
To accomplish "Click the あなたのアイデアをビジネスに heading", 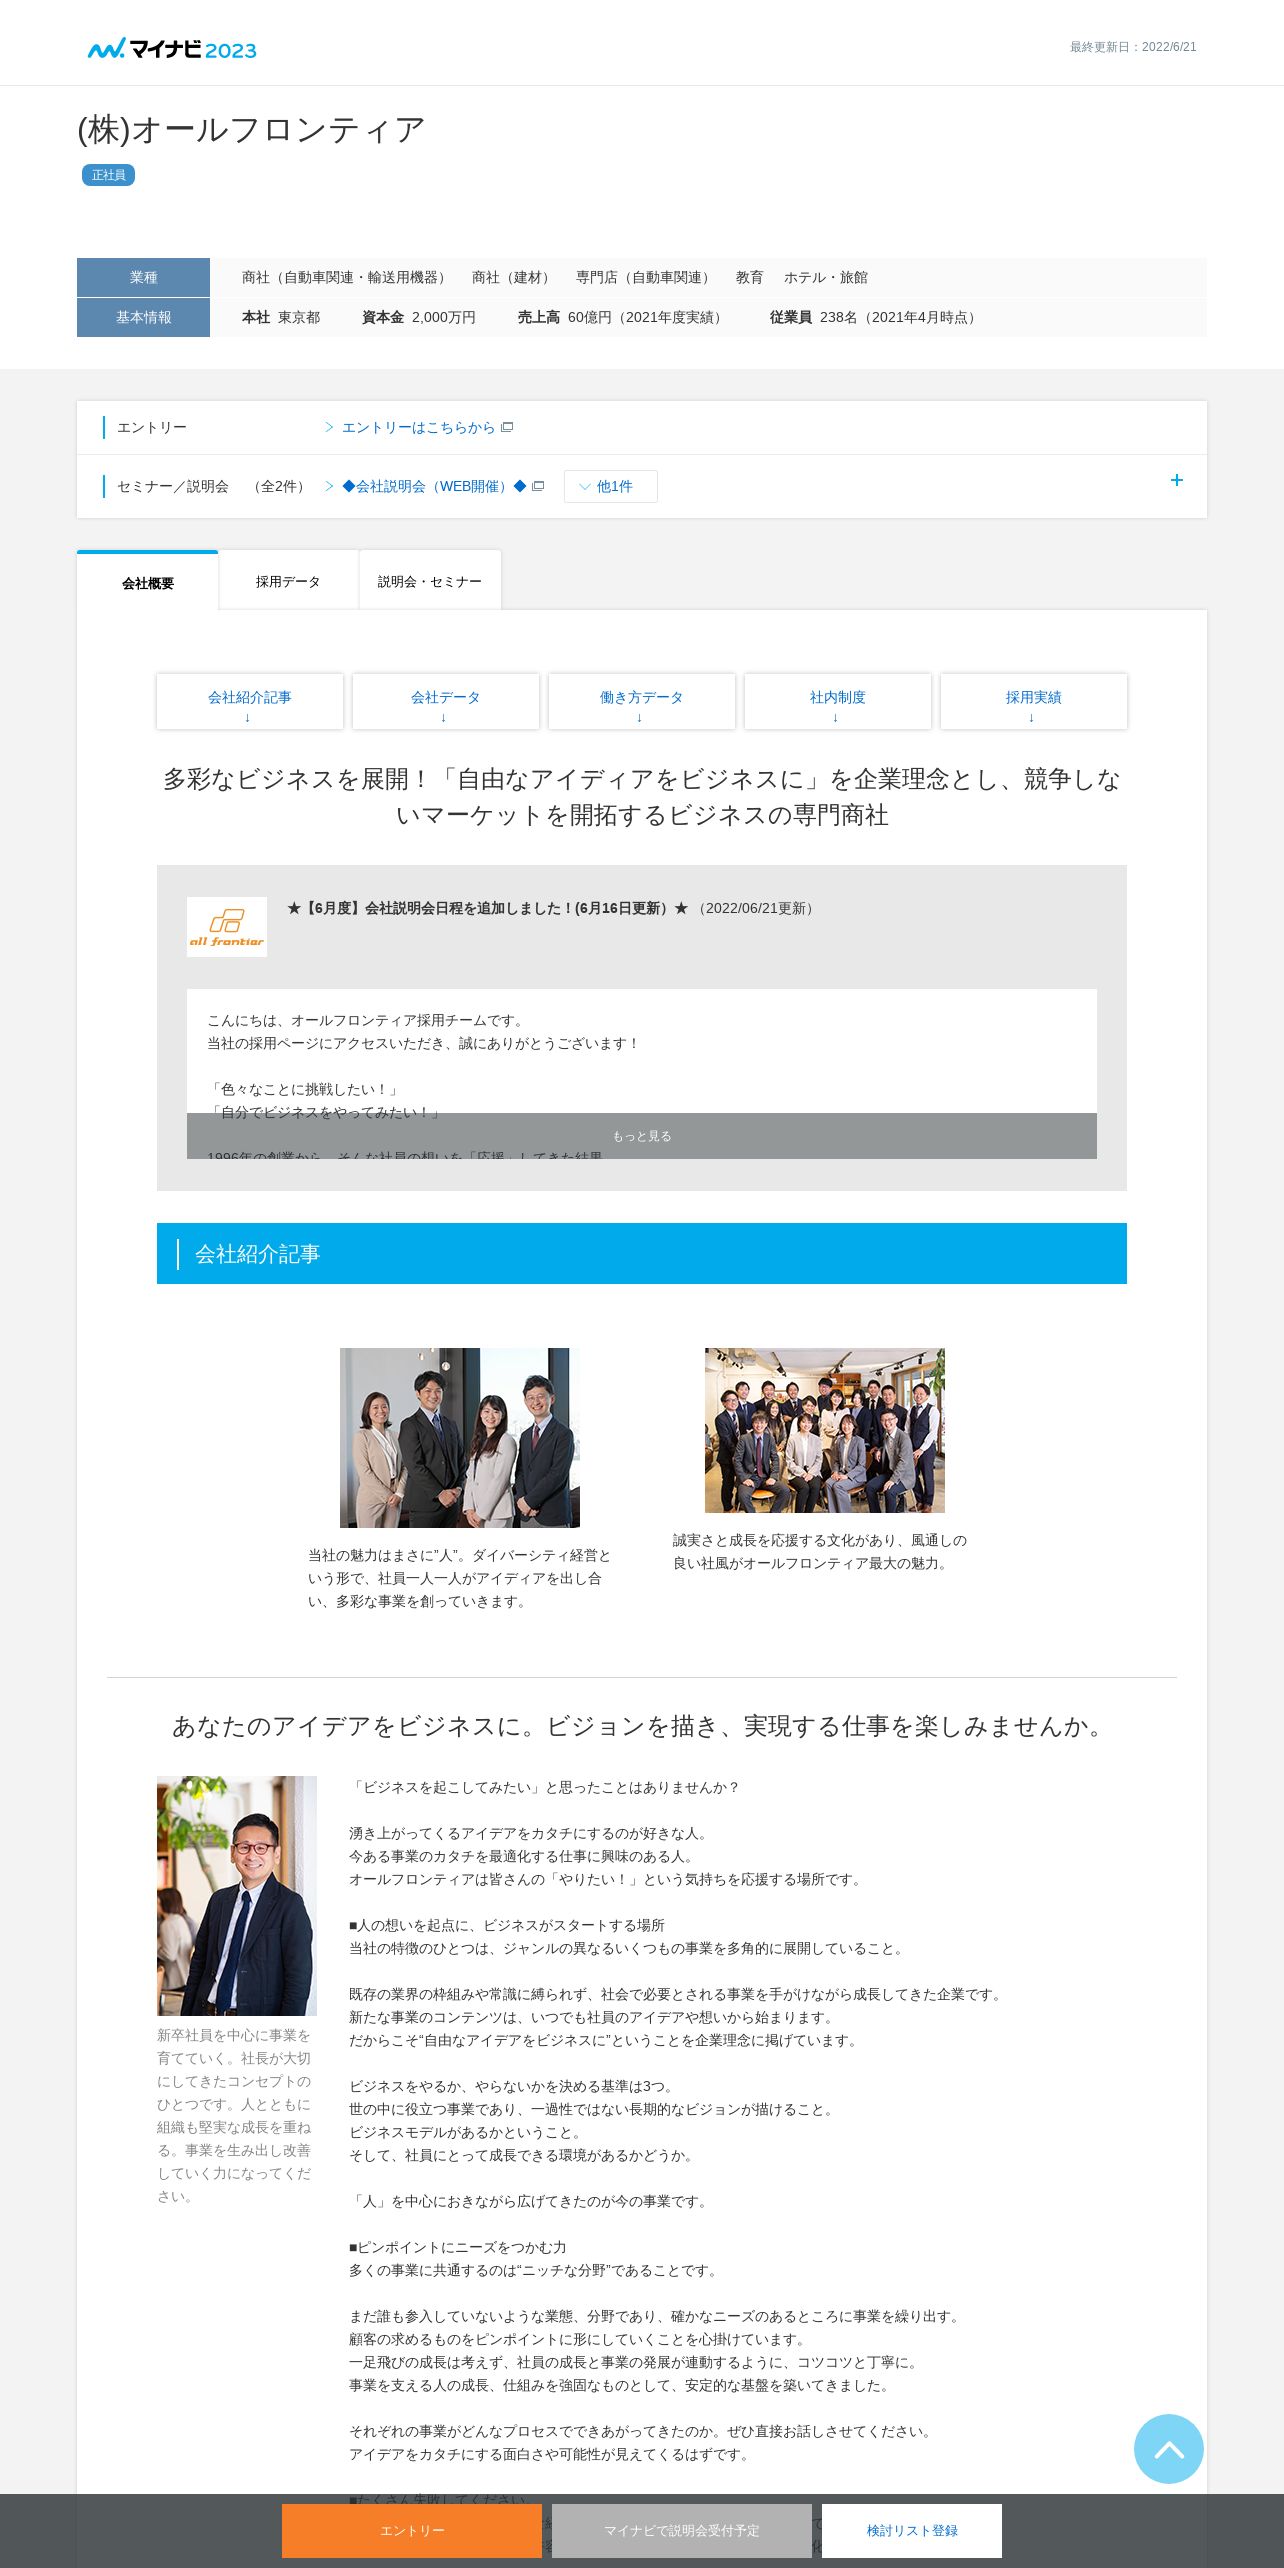I will point(642,1726).
